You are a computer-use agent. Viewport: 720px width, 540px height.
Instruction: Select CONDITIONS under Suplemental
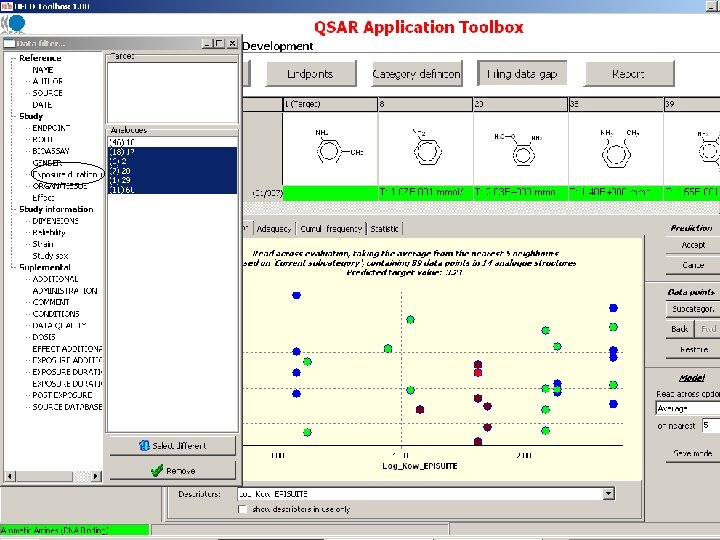[56, 314]
